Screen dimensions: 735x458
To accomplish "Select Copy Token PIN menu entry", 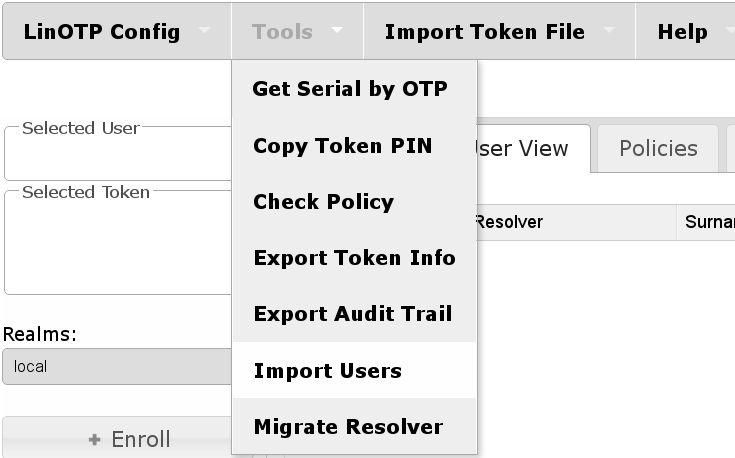I will pyautogui.click(x=342, y=146).
